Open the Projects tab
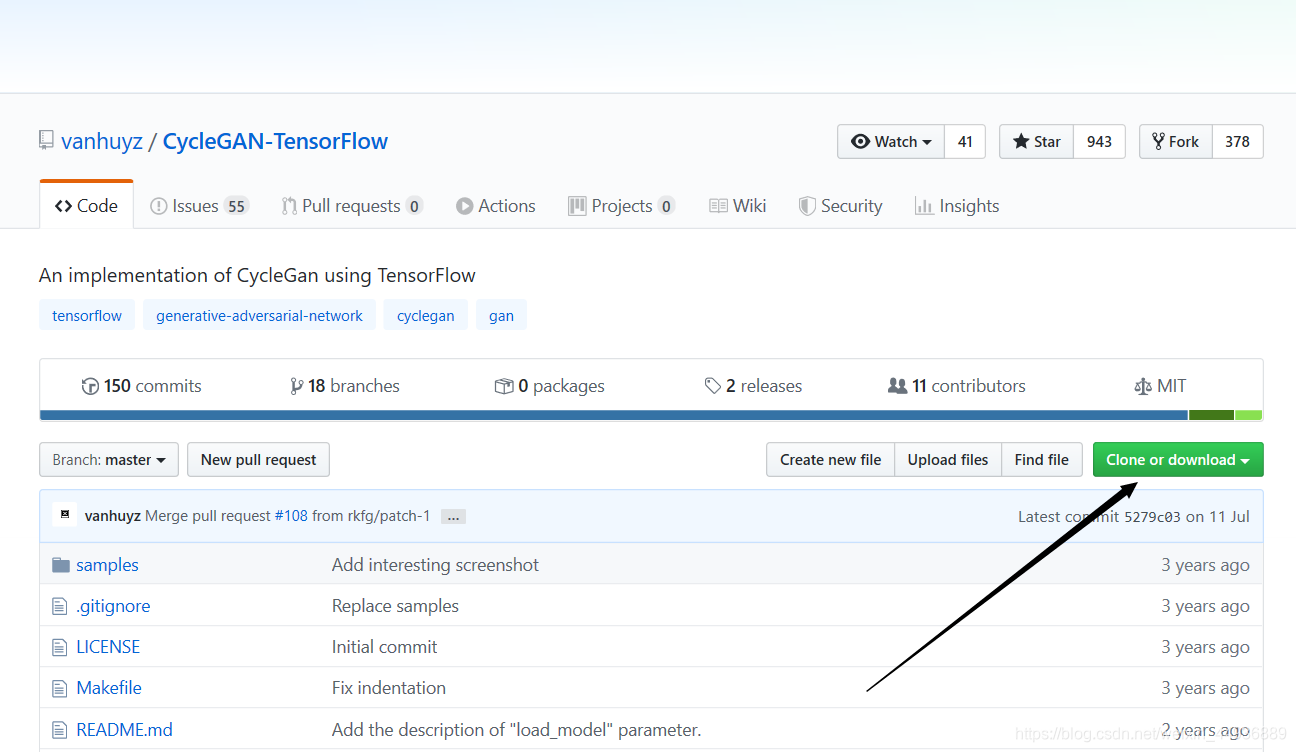Viewport: 1296px width, 752px height. tap(622, 206)
